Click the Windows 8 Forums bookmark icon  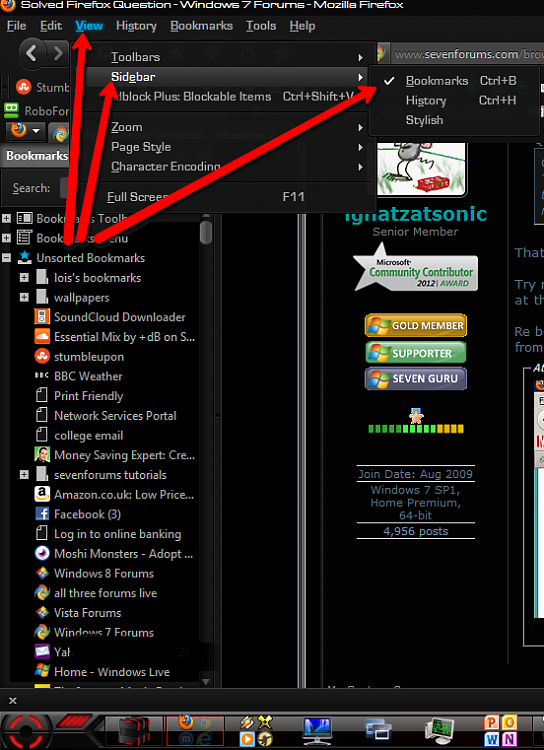point(42,573)
